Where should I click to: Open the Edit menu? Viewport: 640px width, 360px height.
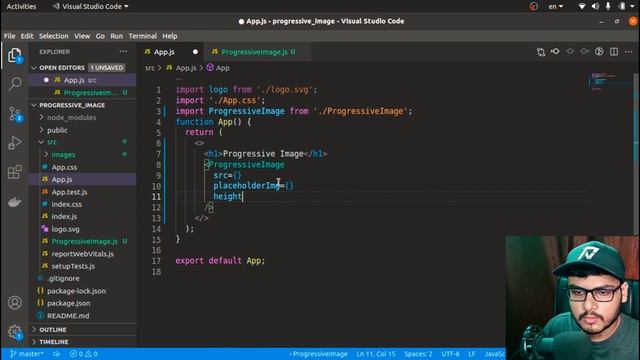[27, 36]
